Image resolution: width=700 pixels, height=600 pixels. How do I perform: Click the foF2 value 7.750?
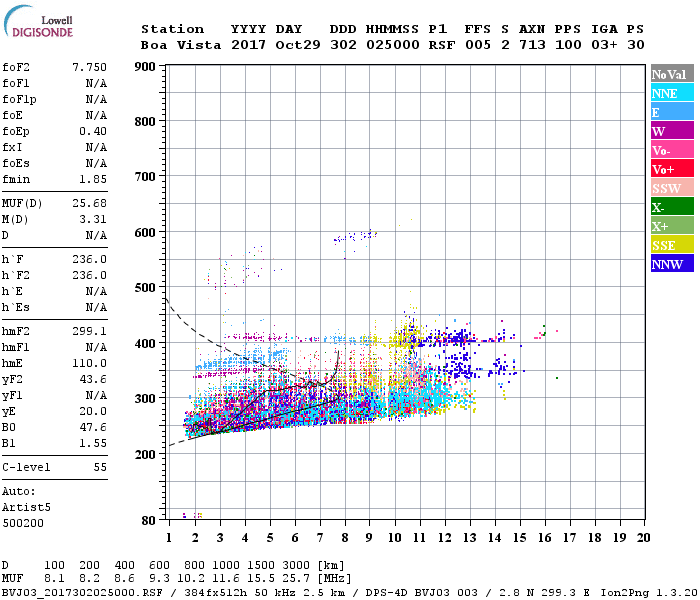(90, 67)
